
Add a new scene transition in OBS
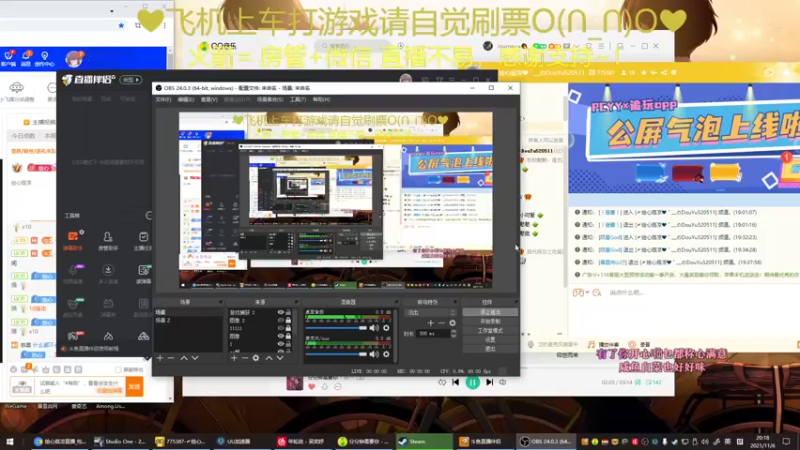431,323
